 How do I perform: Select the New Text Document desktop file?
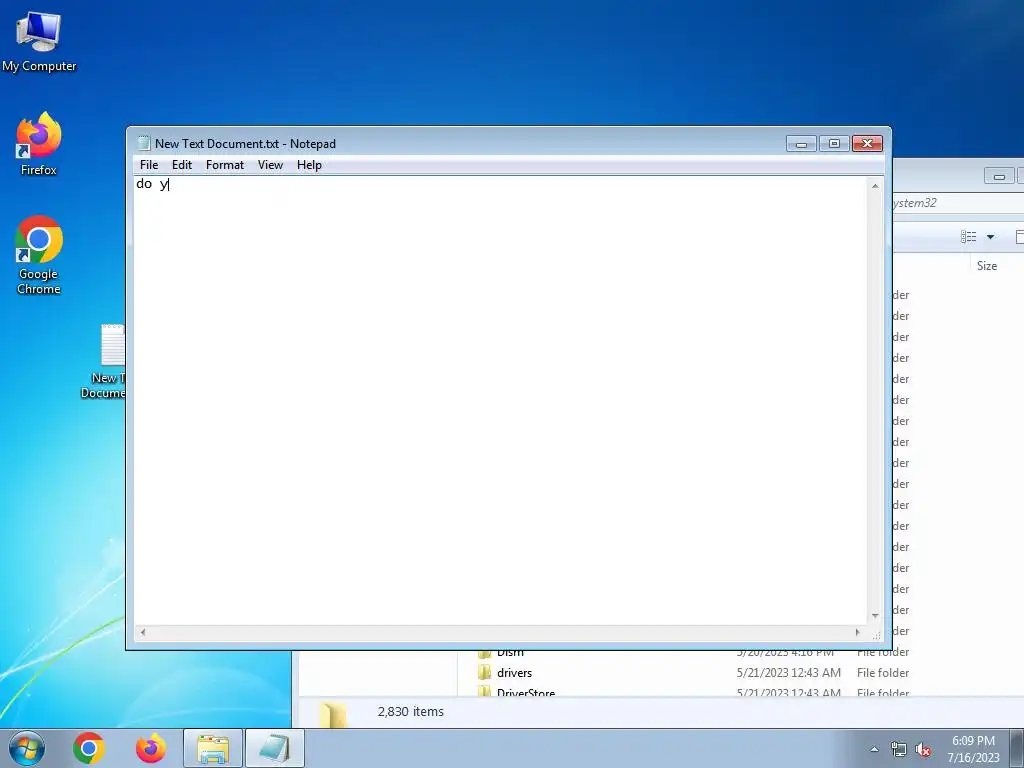[104, 362]
